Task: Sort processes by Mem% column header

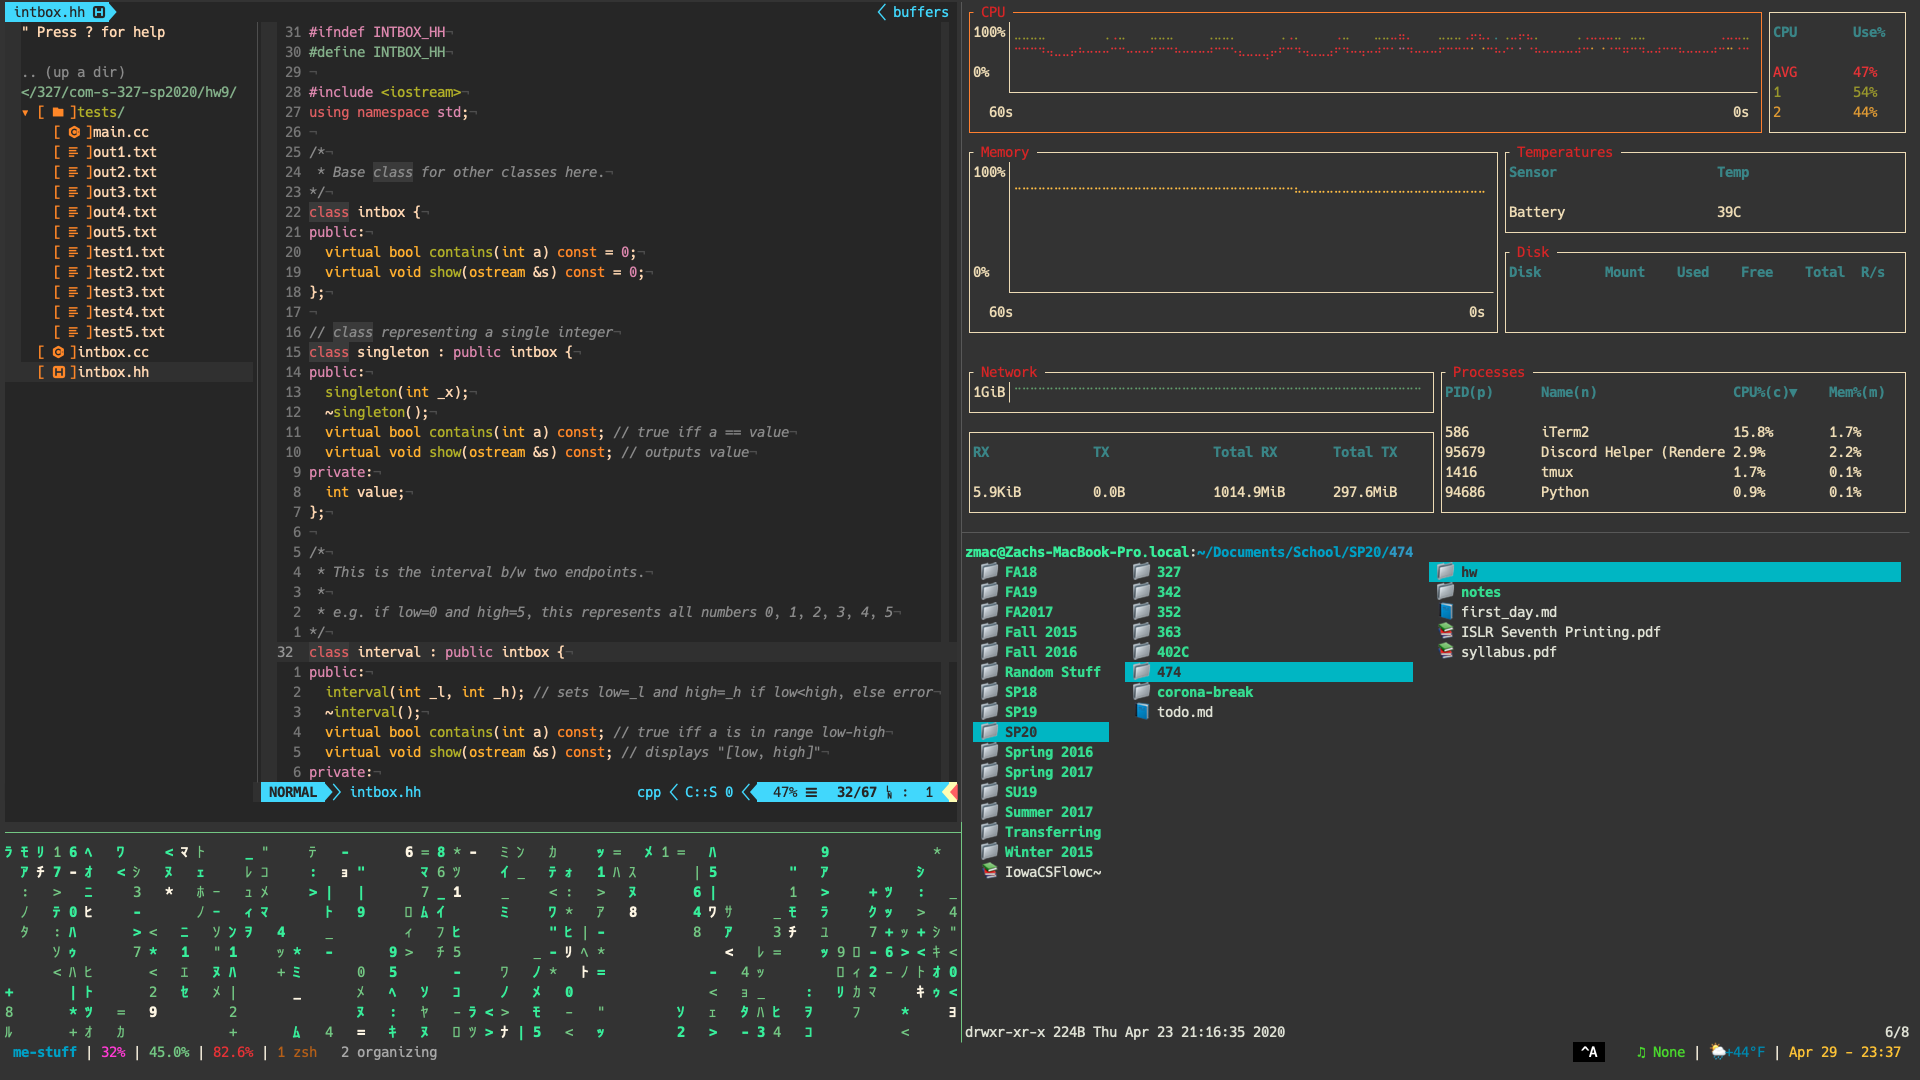Action: pos(1856,392)
